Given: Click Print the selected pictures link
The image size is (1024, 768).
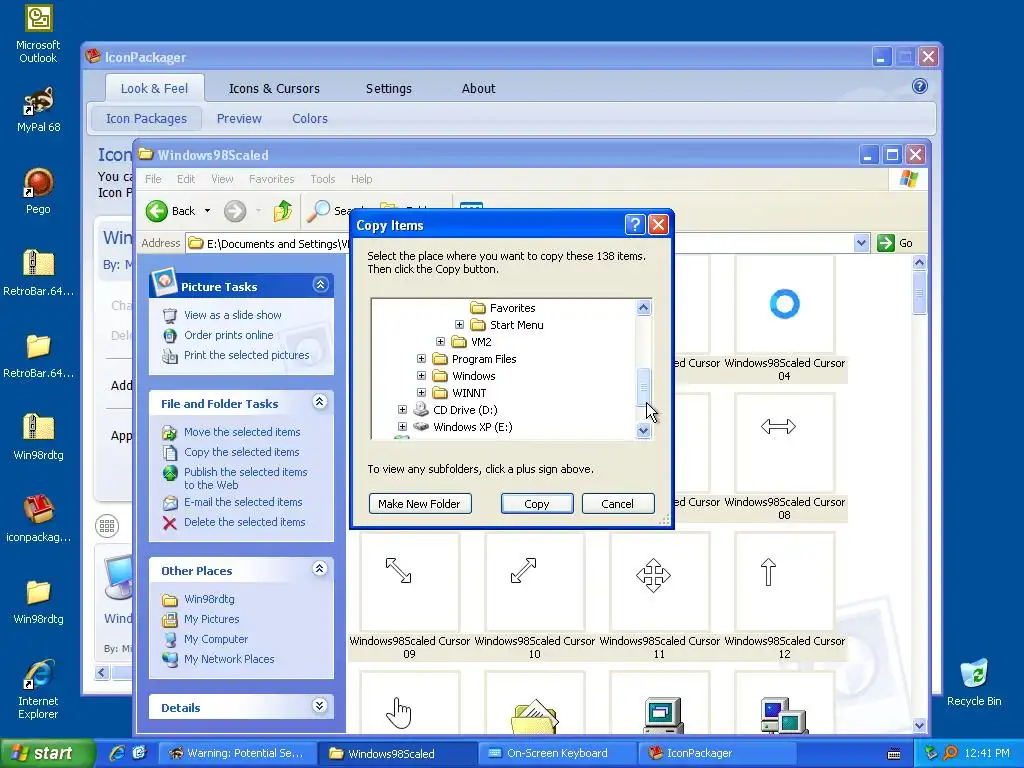Looking at the screenshot, I should tap(246, 355).
